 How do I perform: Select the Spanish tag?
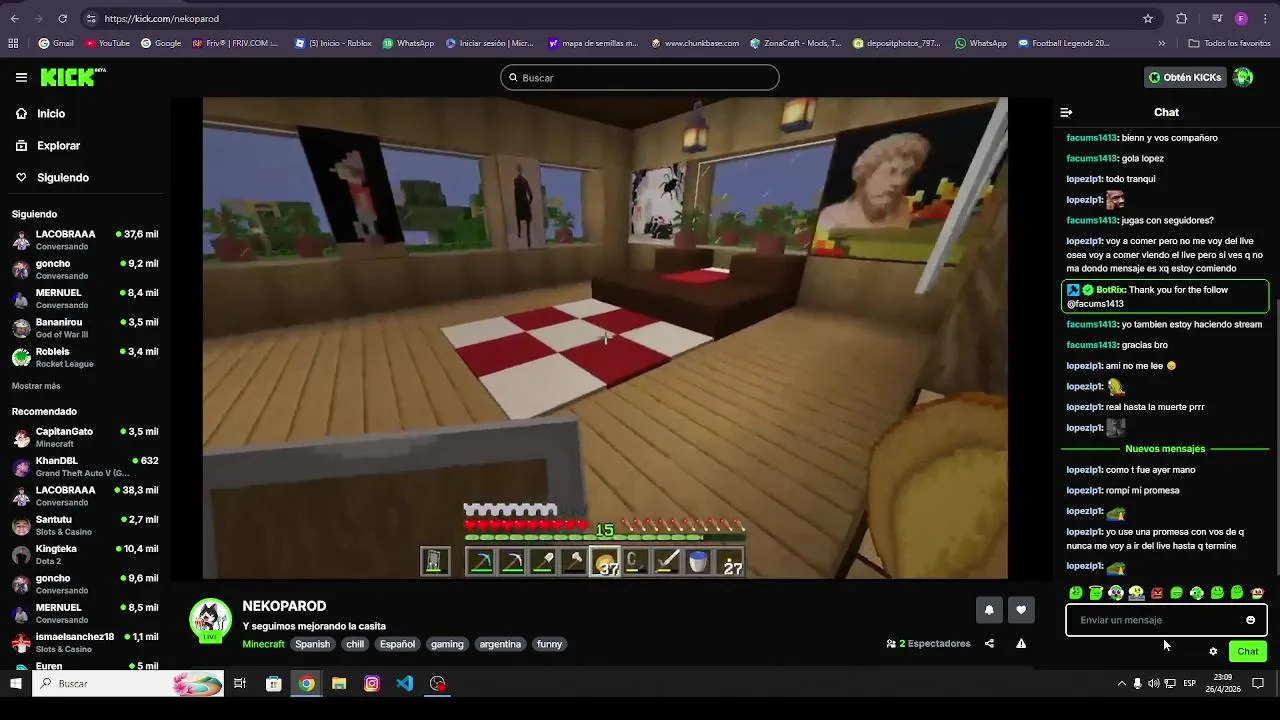pos(312,644)
